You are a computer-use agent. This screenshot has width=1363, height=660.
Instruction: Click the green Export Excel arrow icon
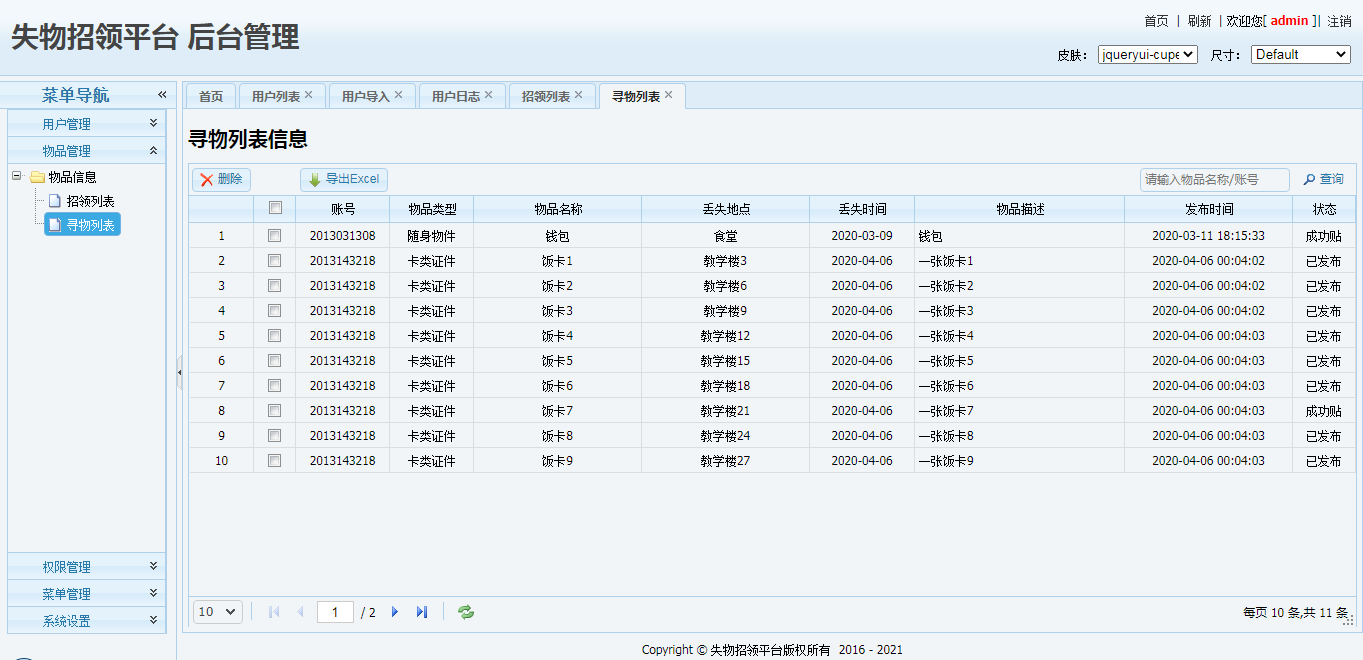[x=314, y=180]
